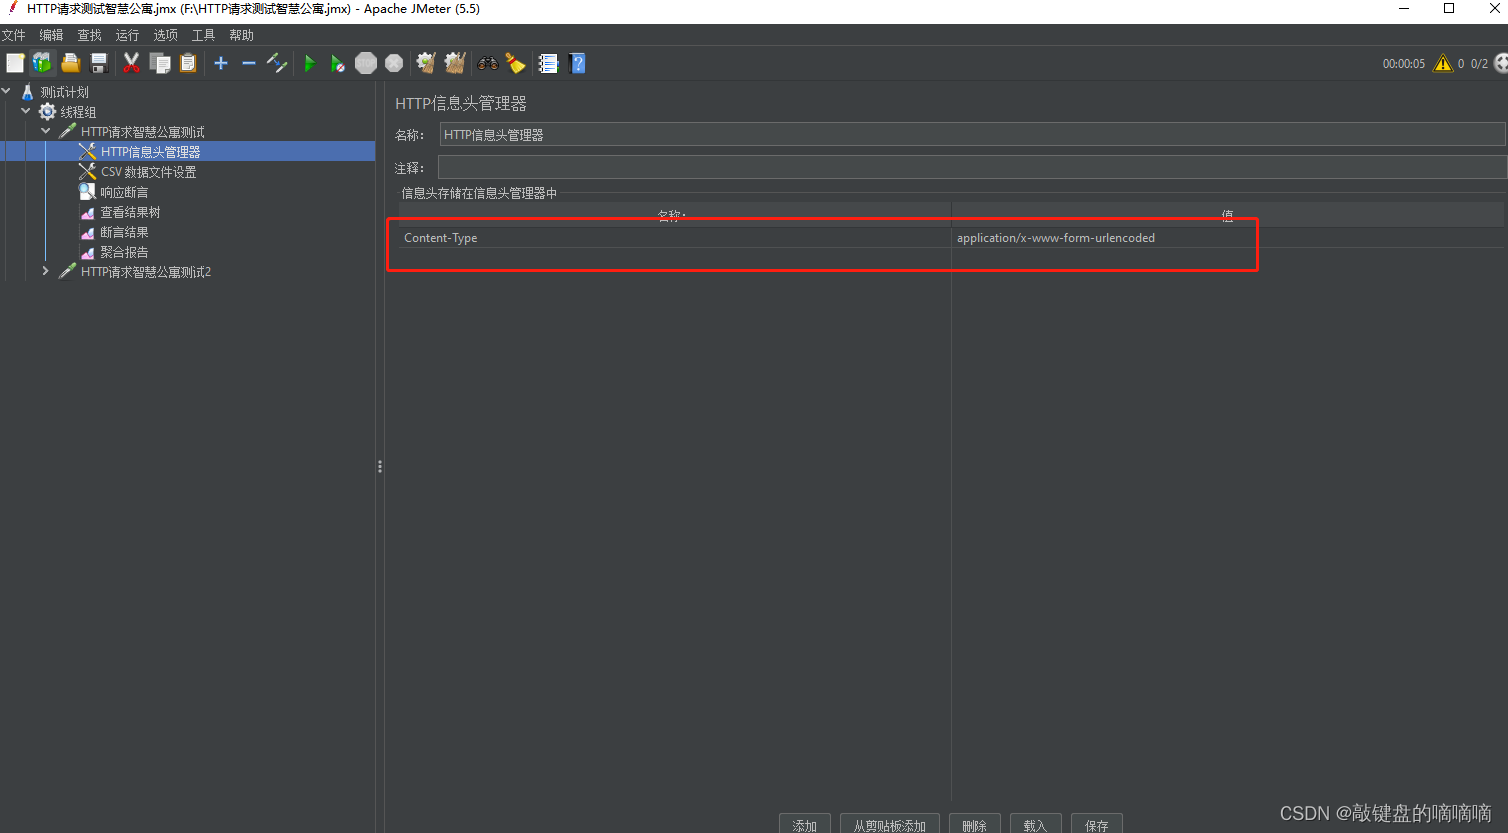Viewport: 1508px width, 833px height.
Task: Click the 注释 input field
Action: click(x=972, y=167)
